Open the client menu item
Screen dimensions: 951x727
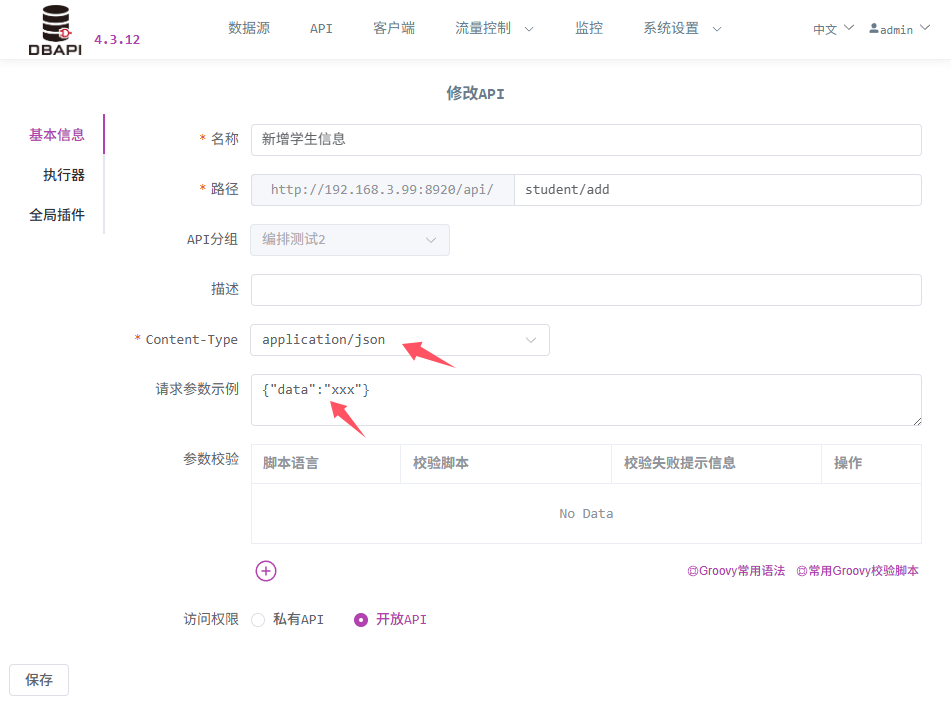click(x=394, y=29)
